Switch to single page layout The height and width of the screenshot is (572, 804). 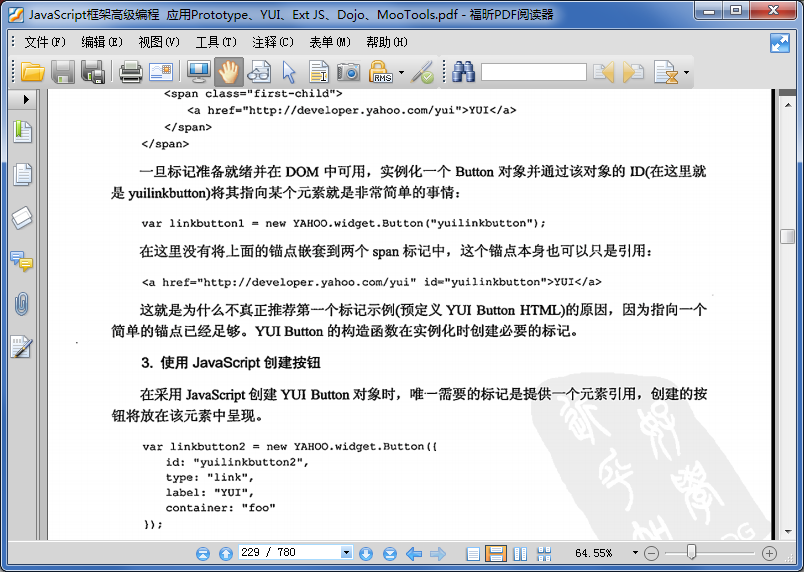click(x=473, y=554)
